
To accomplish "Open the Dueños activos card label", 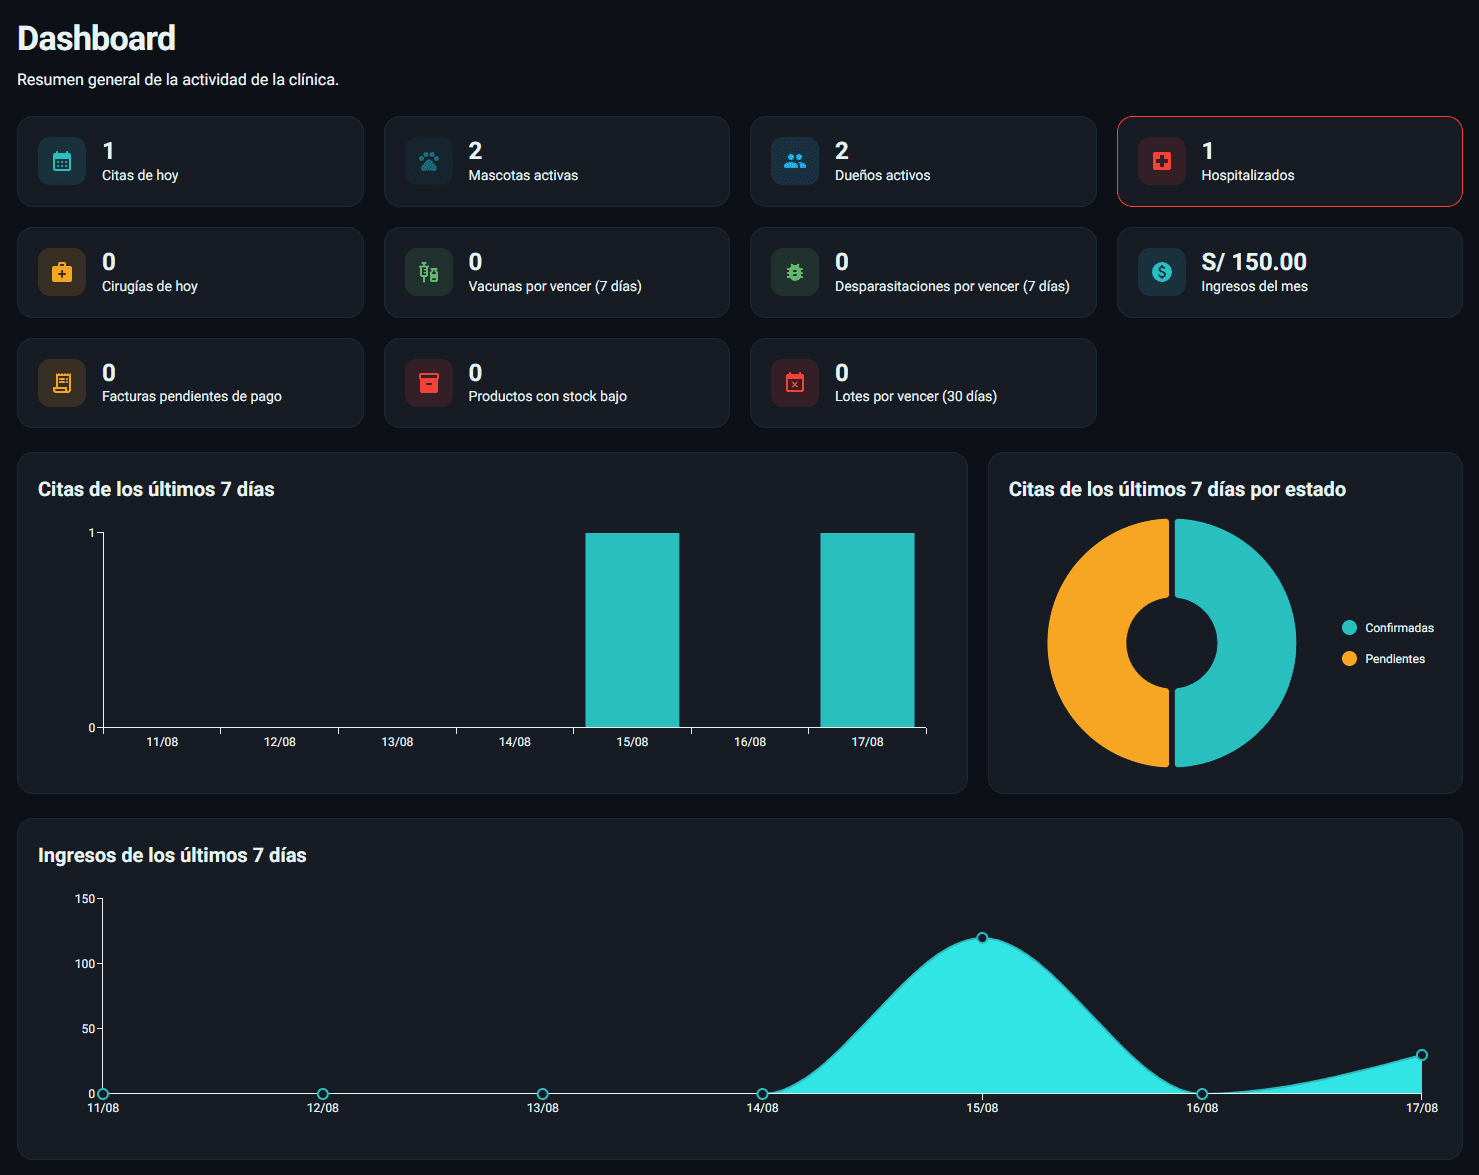I will [x=883, y=175].
